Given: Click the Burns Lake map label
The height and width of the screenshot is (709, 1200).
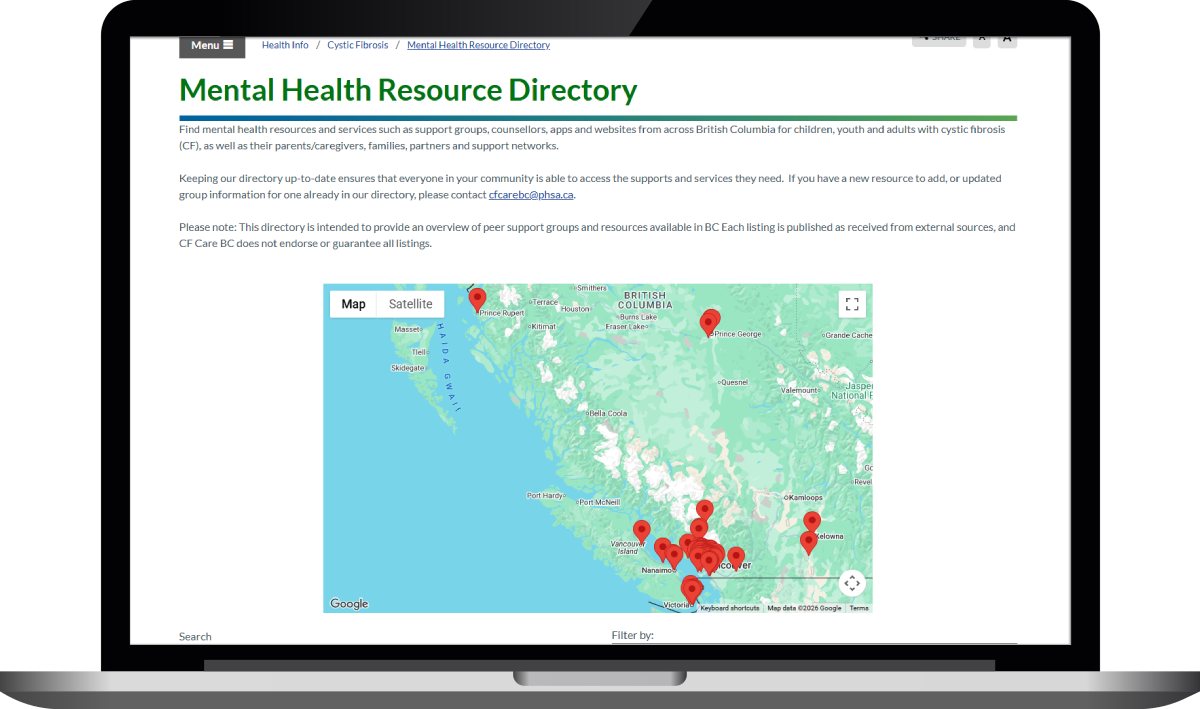Looking at the screenshot, I should tap(638, 317).
